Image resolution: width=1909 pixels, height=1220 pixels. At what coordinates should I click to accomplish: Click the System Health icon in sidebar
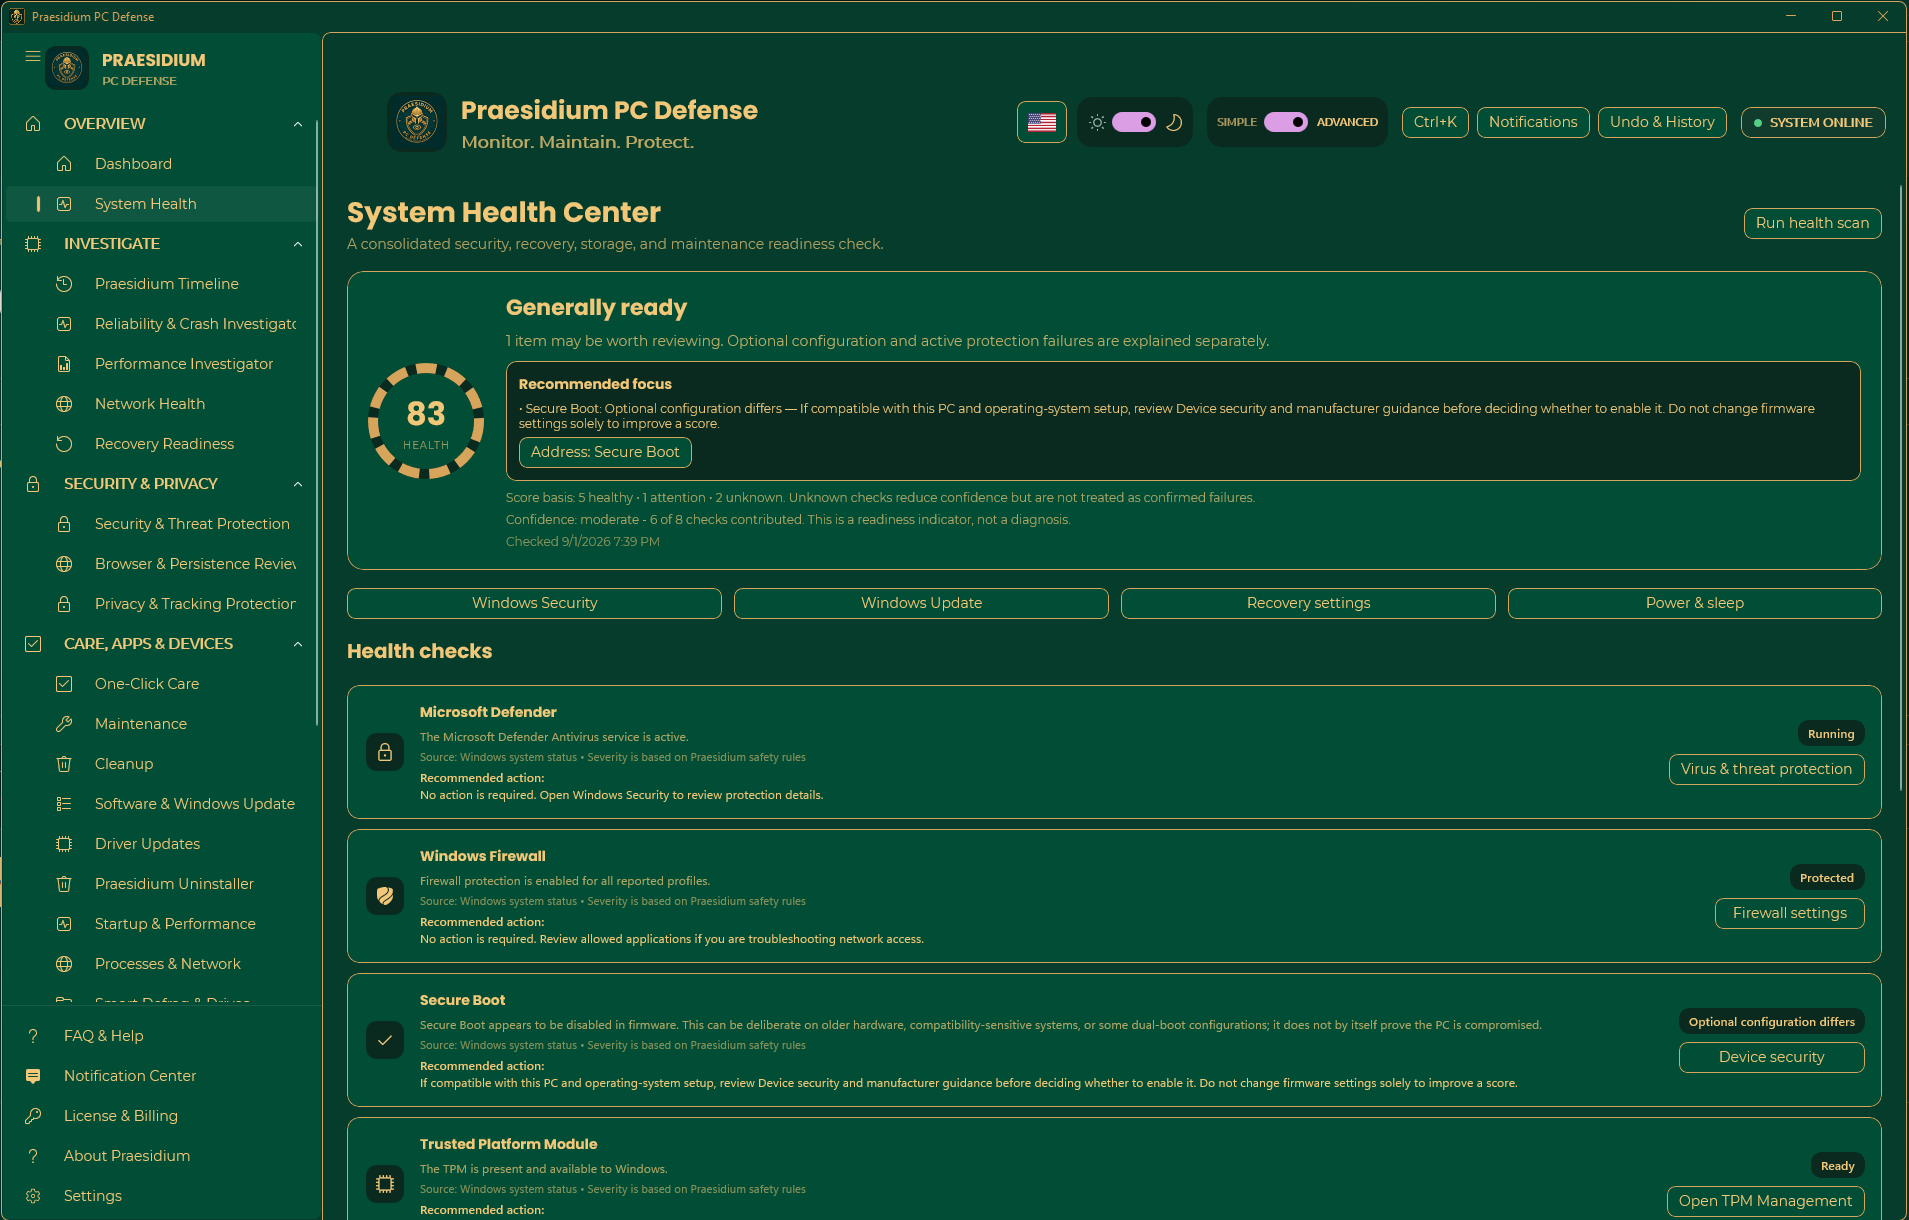tap(64, 204)
